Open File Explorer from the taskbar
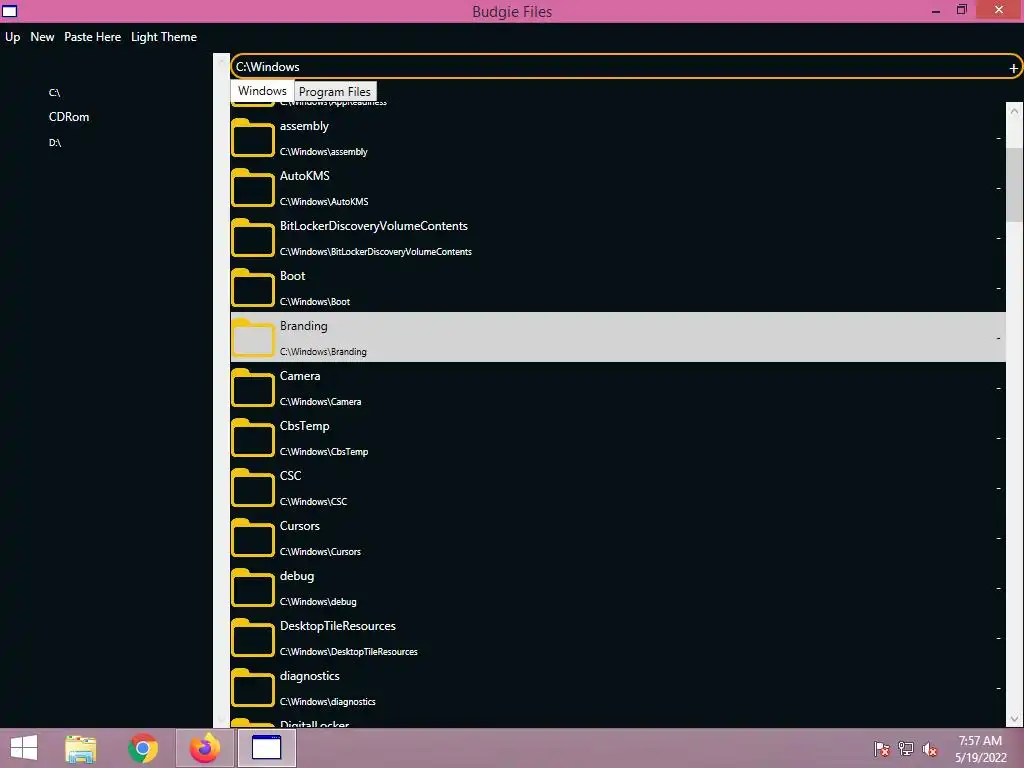This screenshot has width=1024, height=768. [x=80, y=748]
